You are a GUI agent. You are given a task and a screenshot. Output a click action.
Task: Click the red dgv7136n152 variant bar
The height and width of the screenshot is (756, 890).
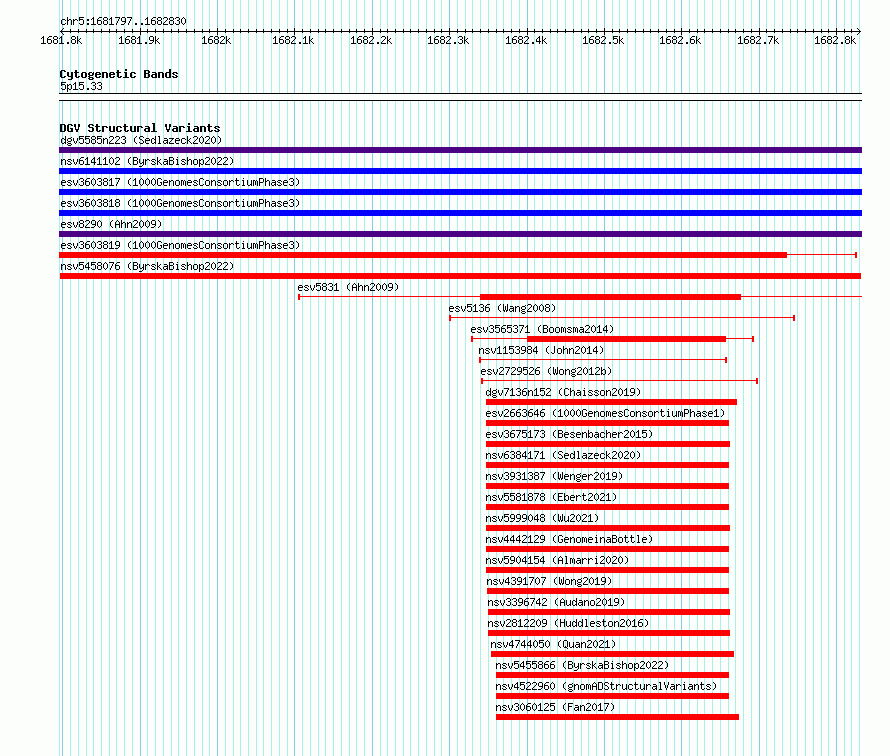click(611, 402)
